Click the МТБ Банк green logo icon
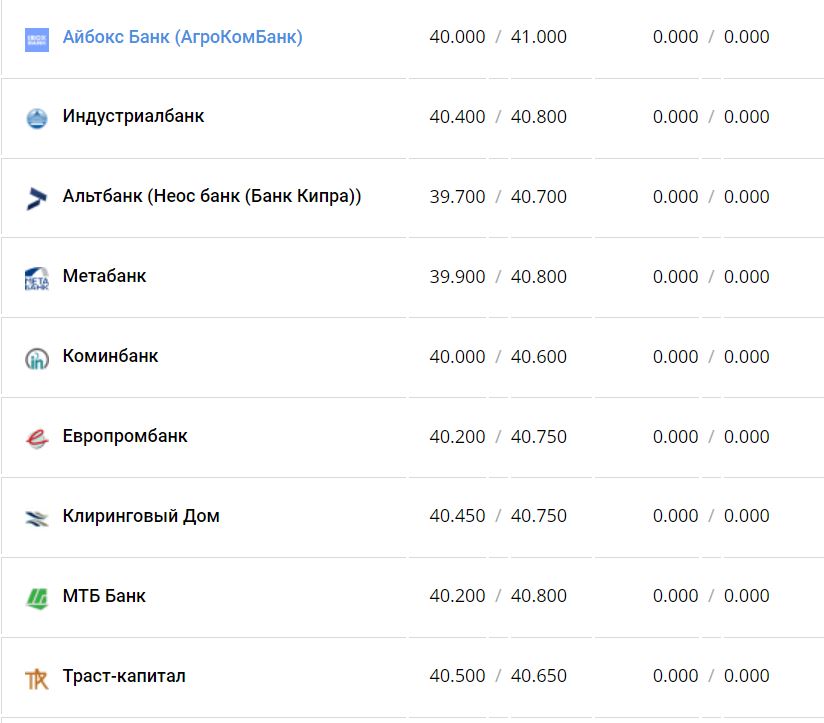The image size is (824, 723). point(37,598)
